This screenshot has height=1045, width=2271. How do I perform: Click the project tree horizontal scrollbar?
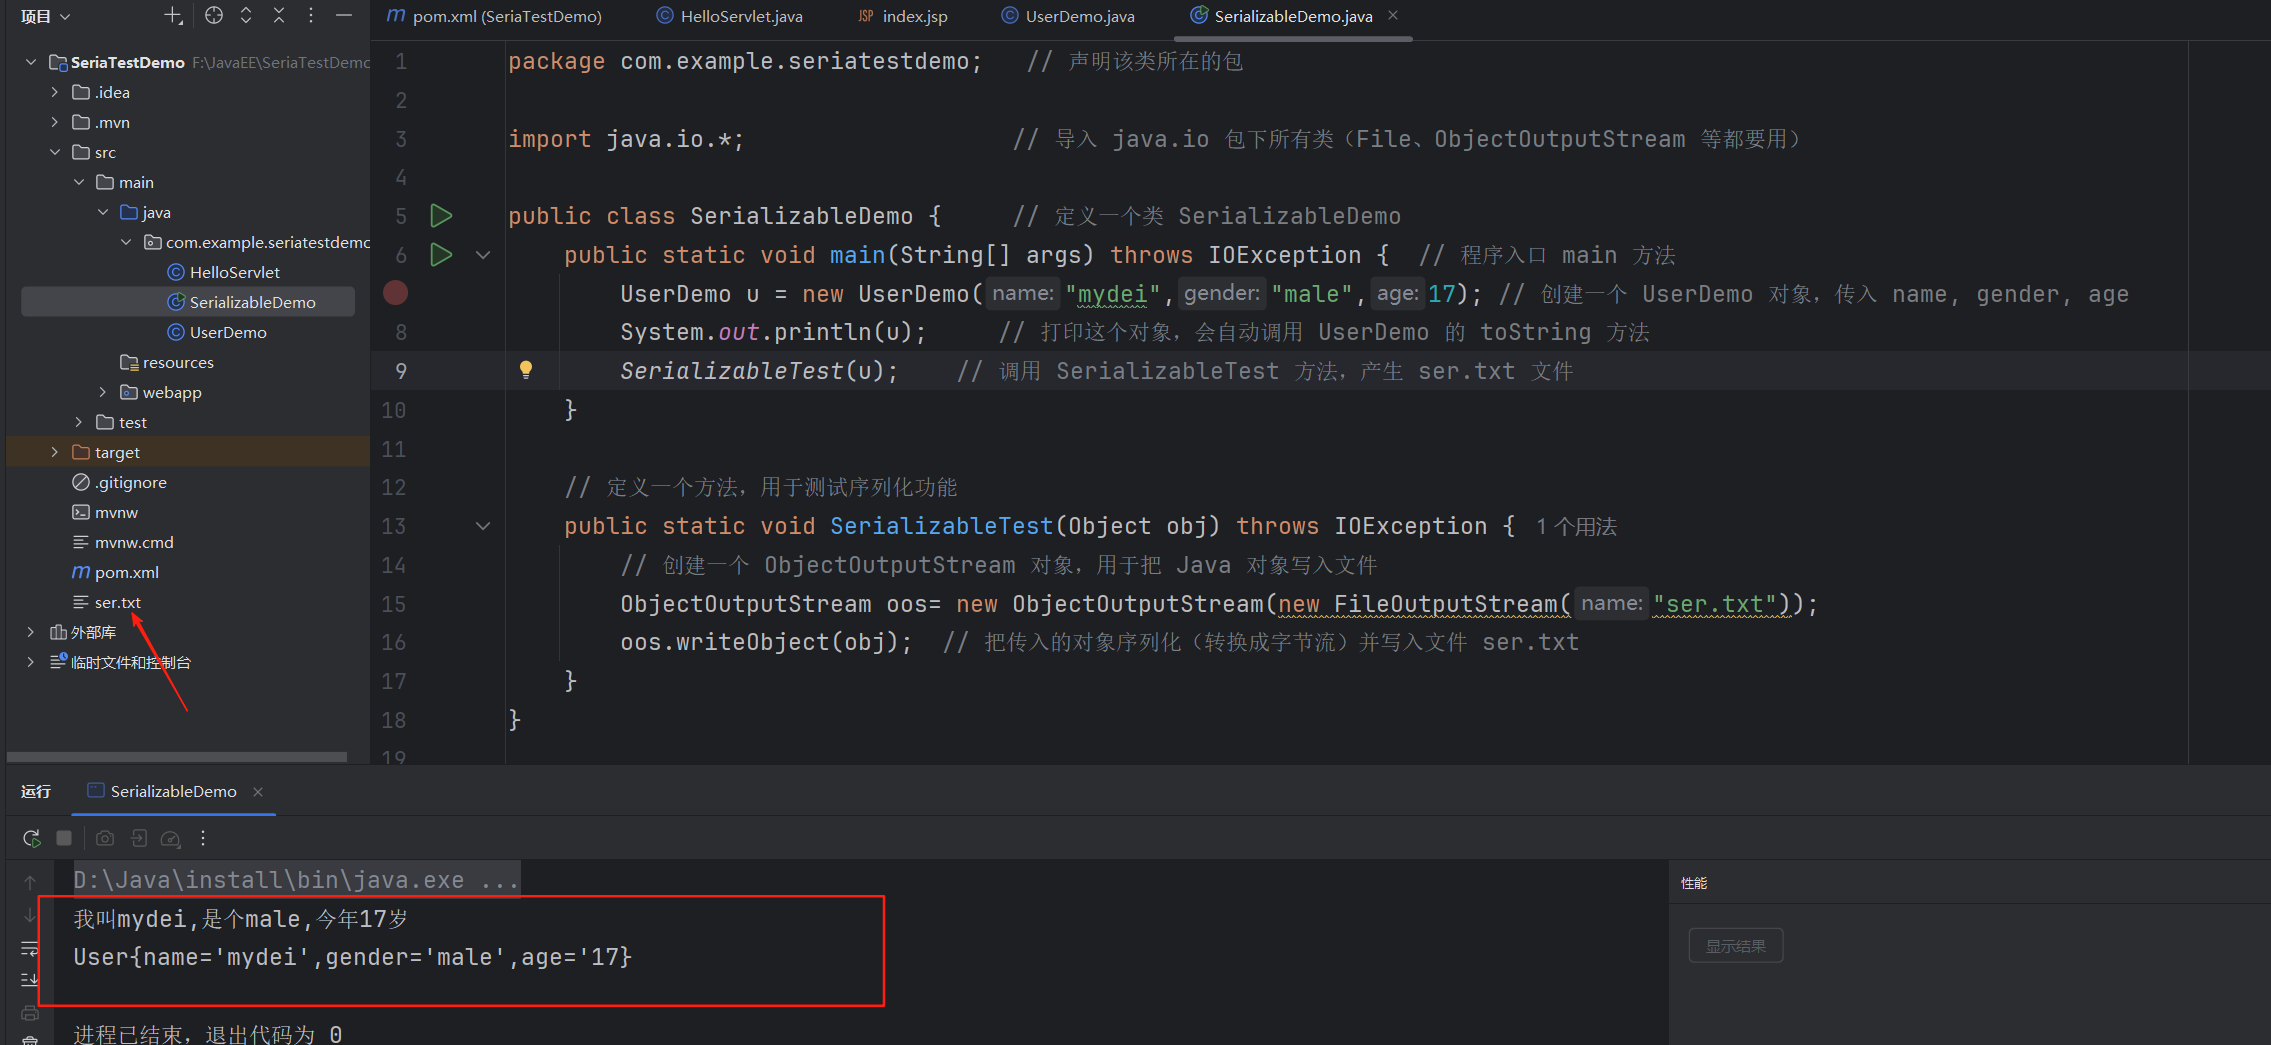[x=177, y=757]
